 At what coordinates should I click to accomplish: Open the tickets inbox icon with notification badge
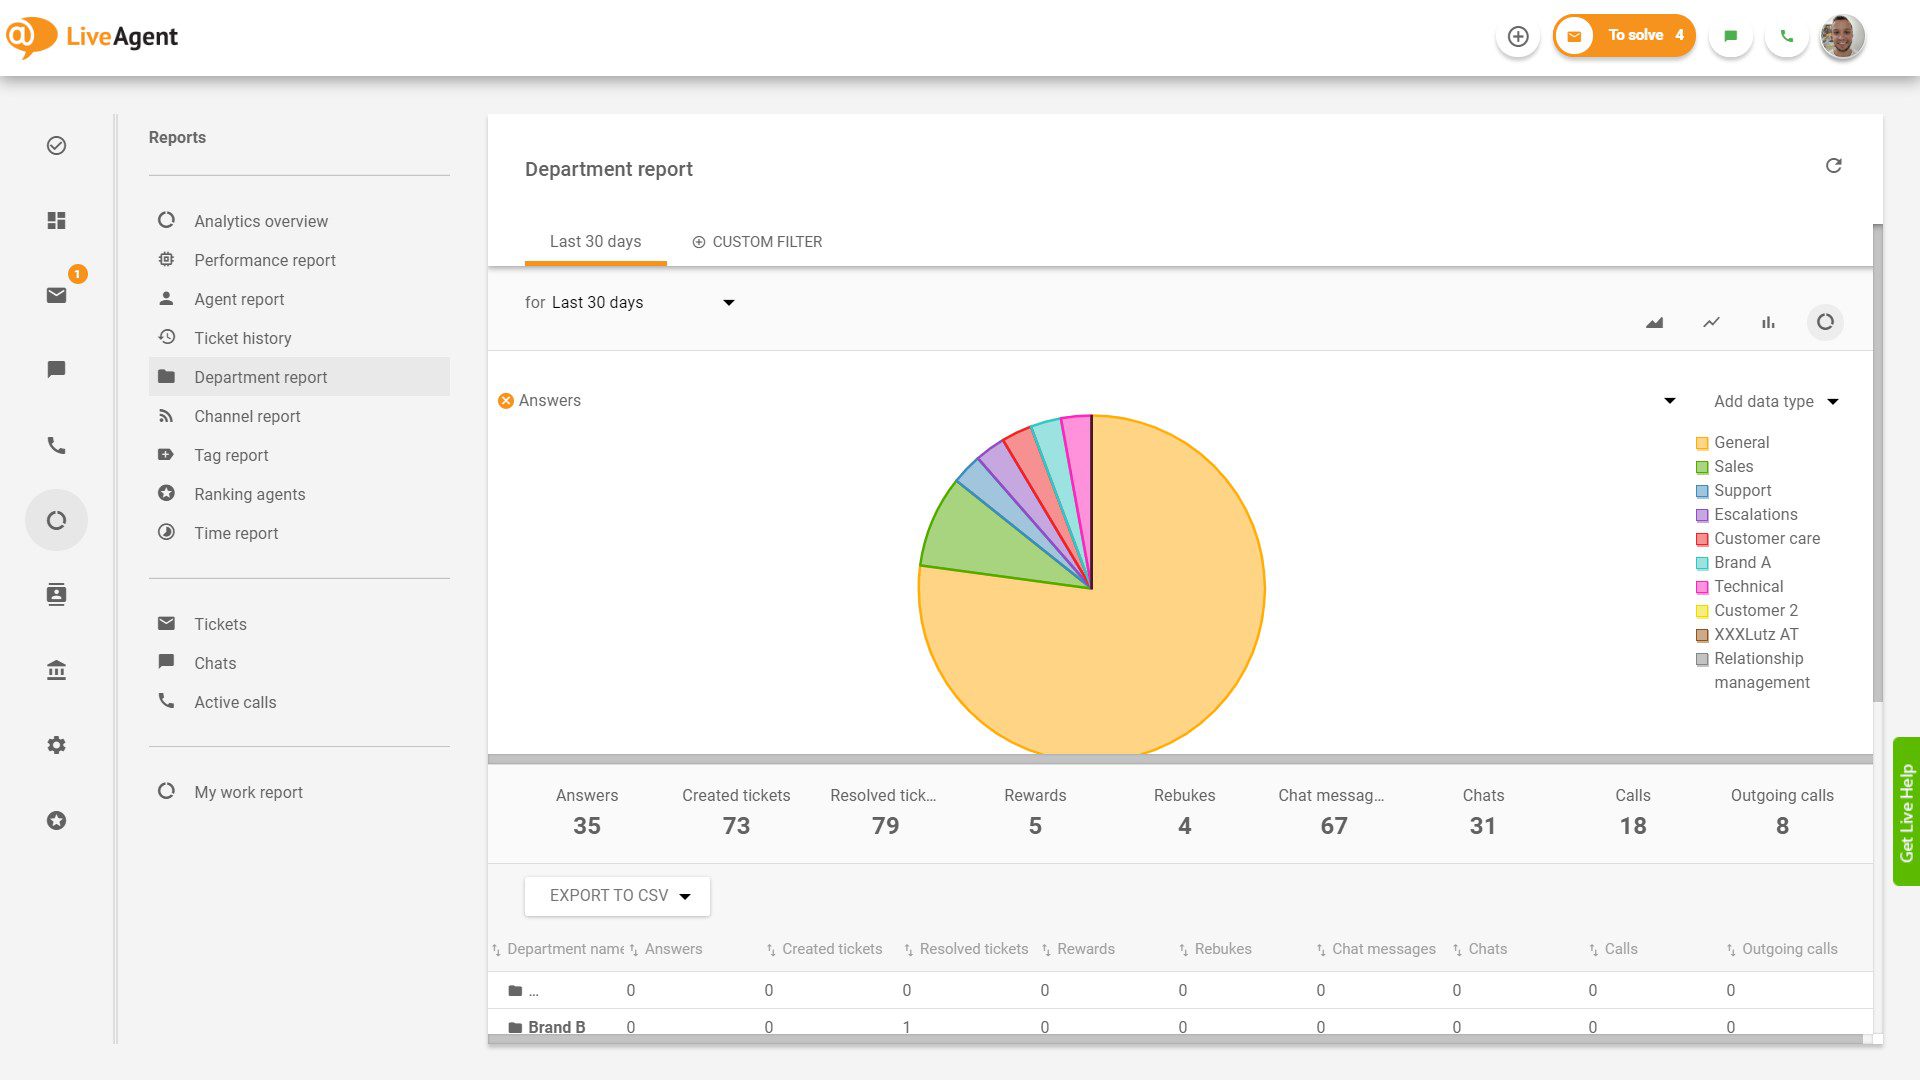56,295
